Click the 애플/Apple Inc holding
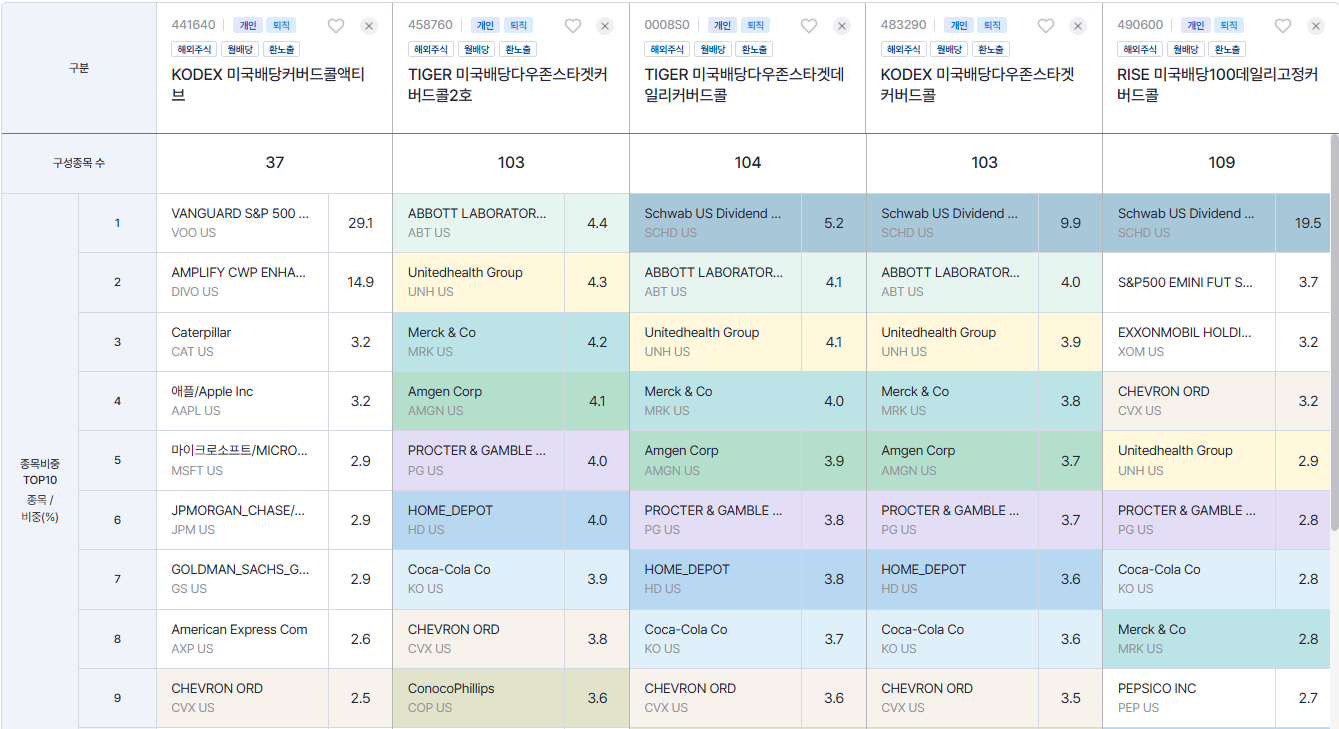The image size is (1339, 729). 243,401
